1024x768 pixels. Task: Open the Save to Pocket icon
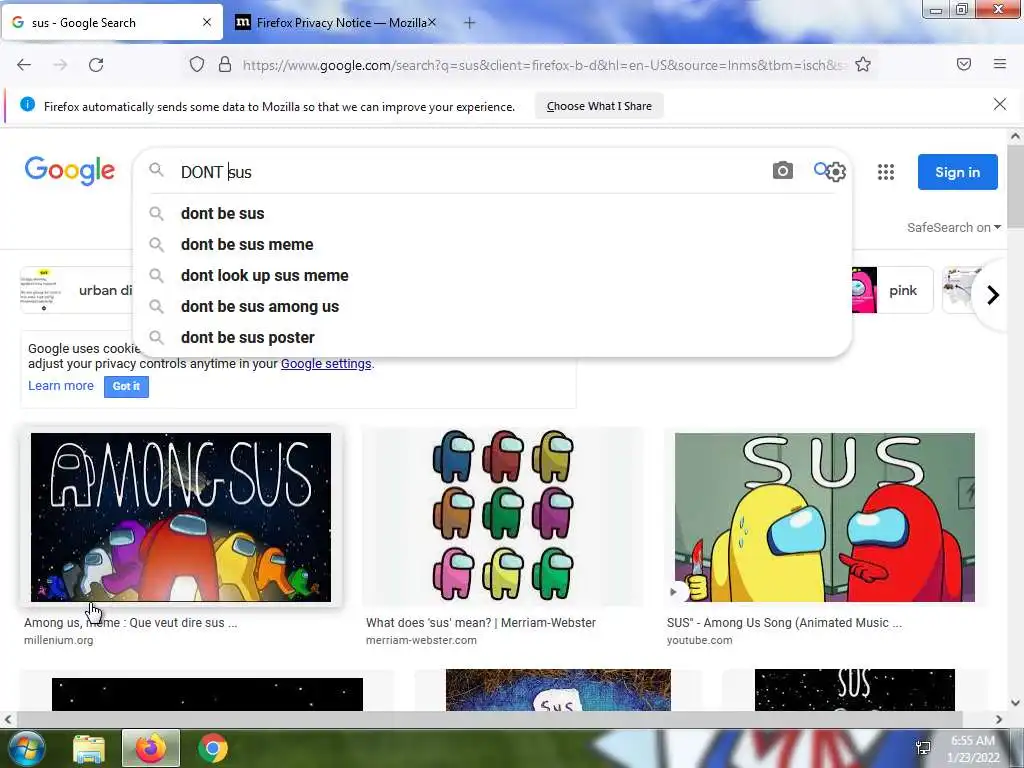[x=964, y=64]
